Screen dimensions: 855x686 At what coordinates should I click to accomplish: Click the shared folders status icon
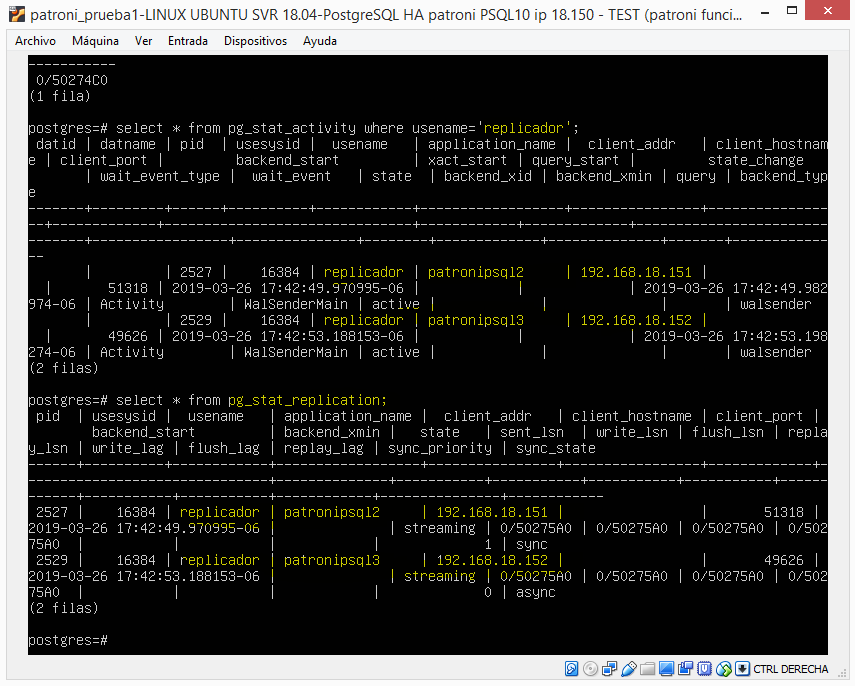647,668
